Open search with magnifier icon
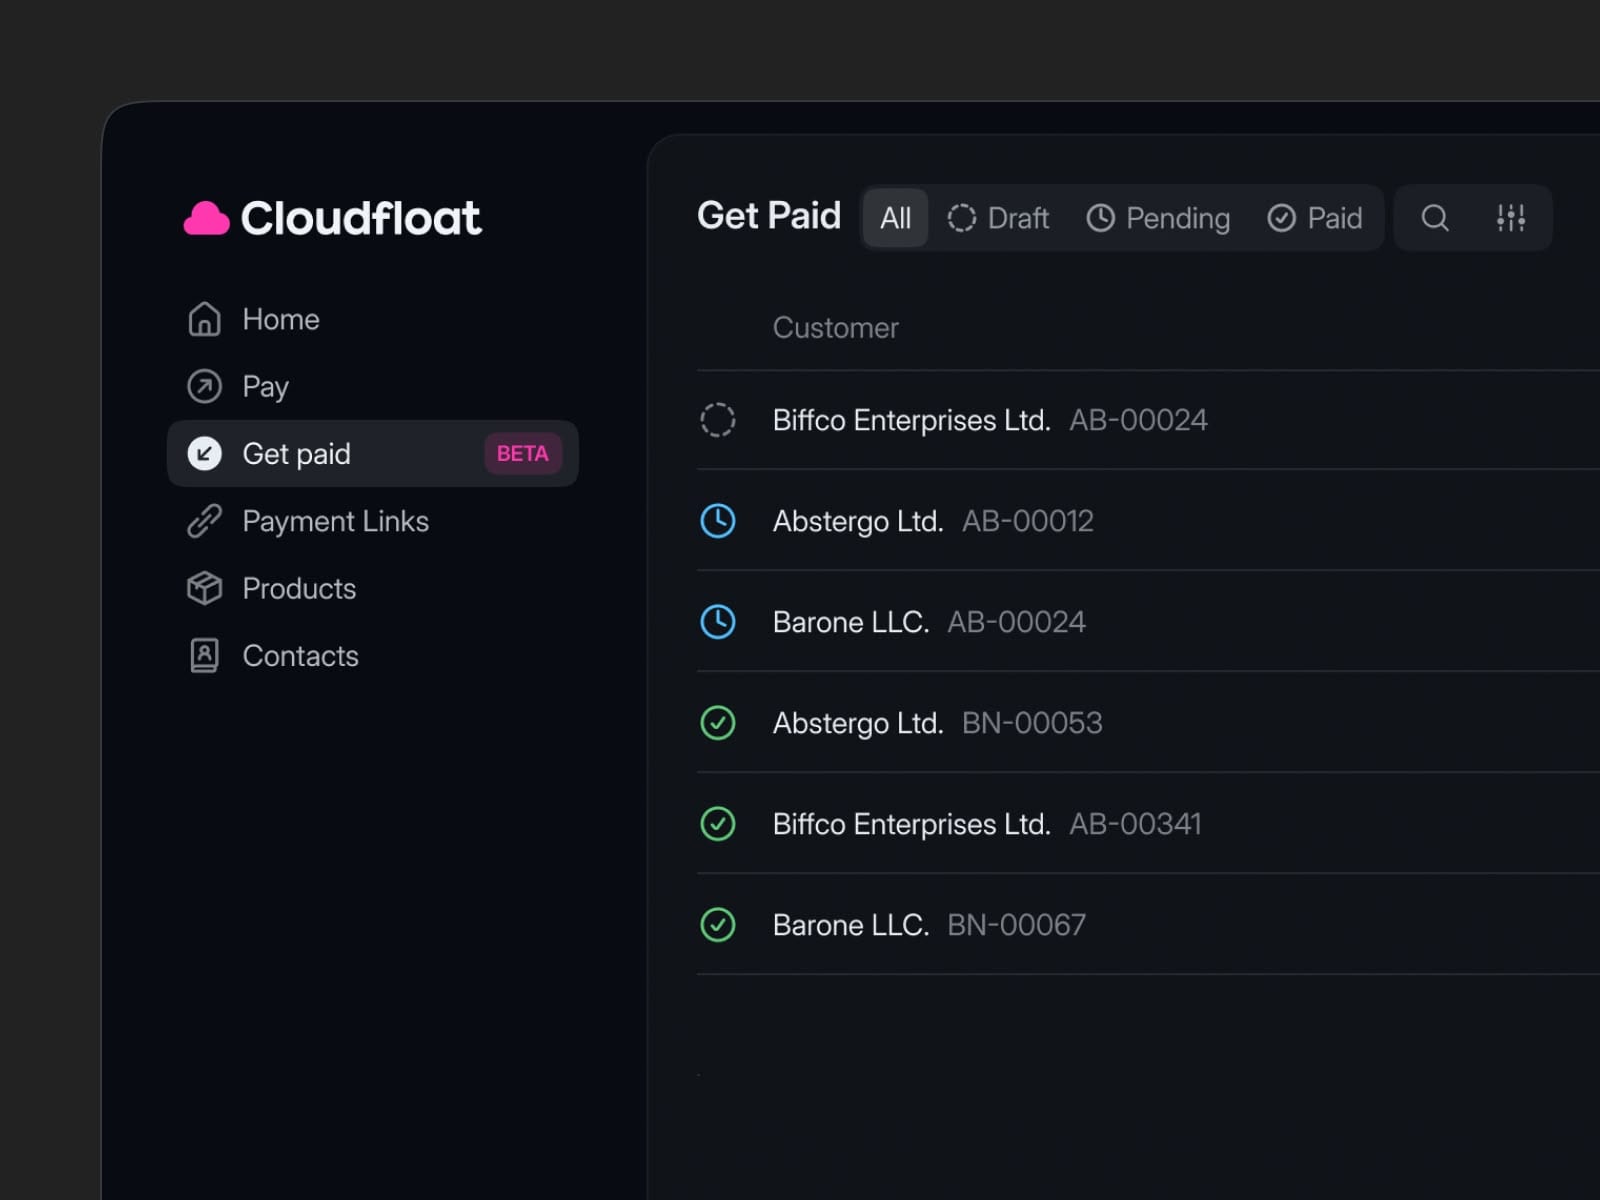 (x=1435, y=218)
